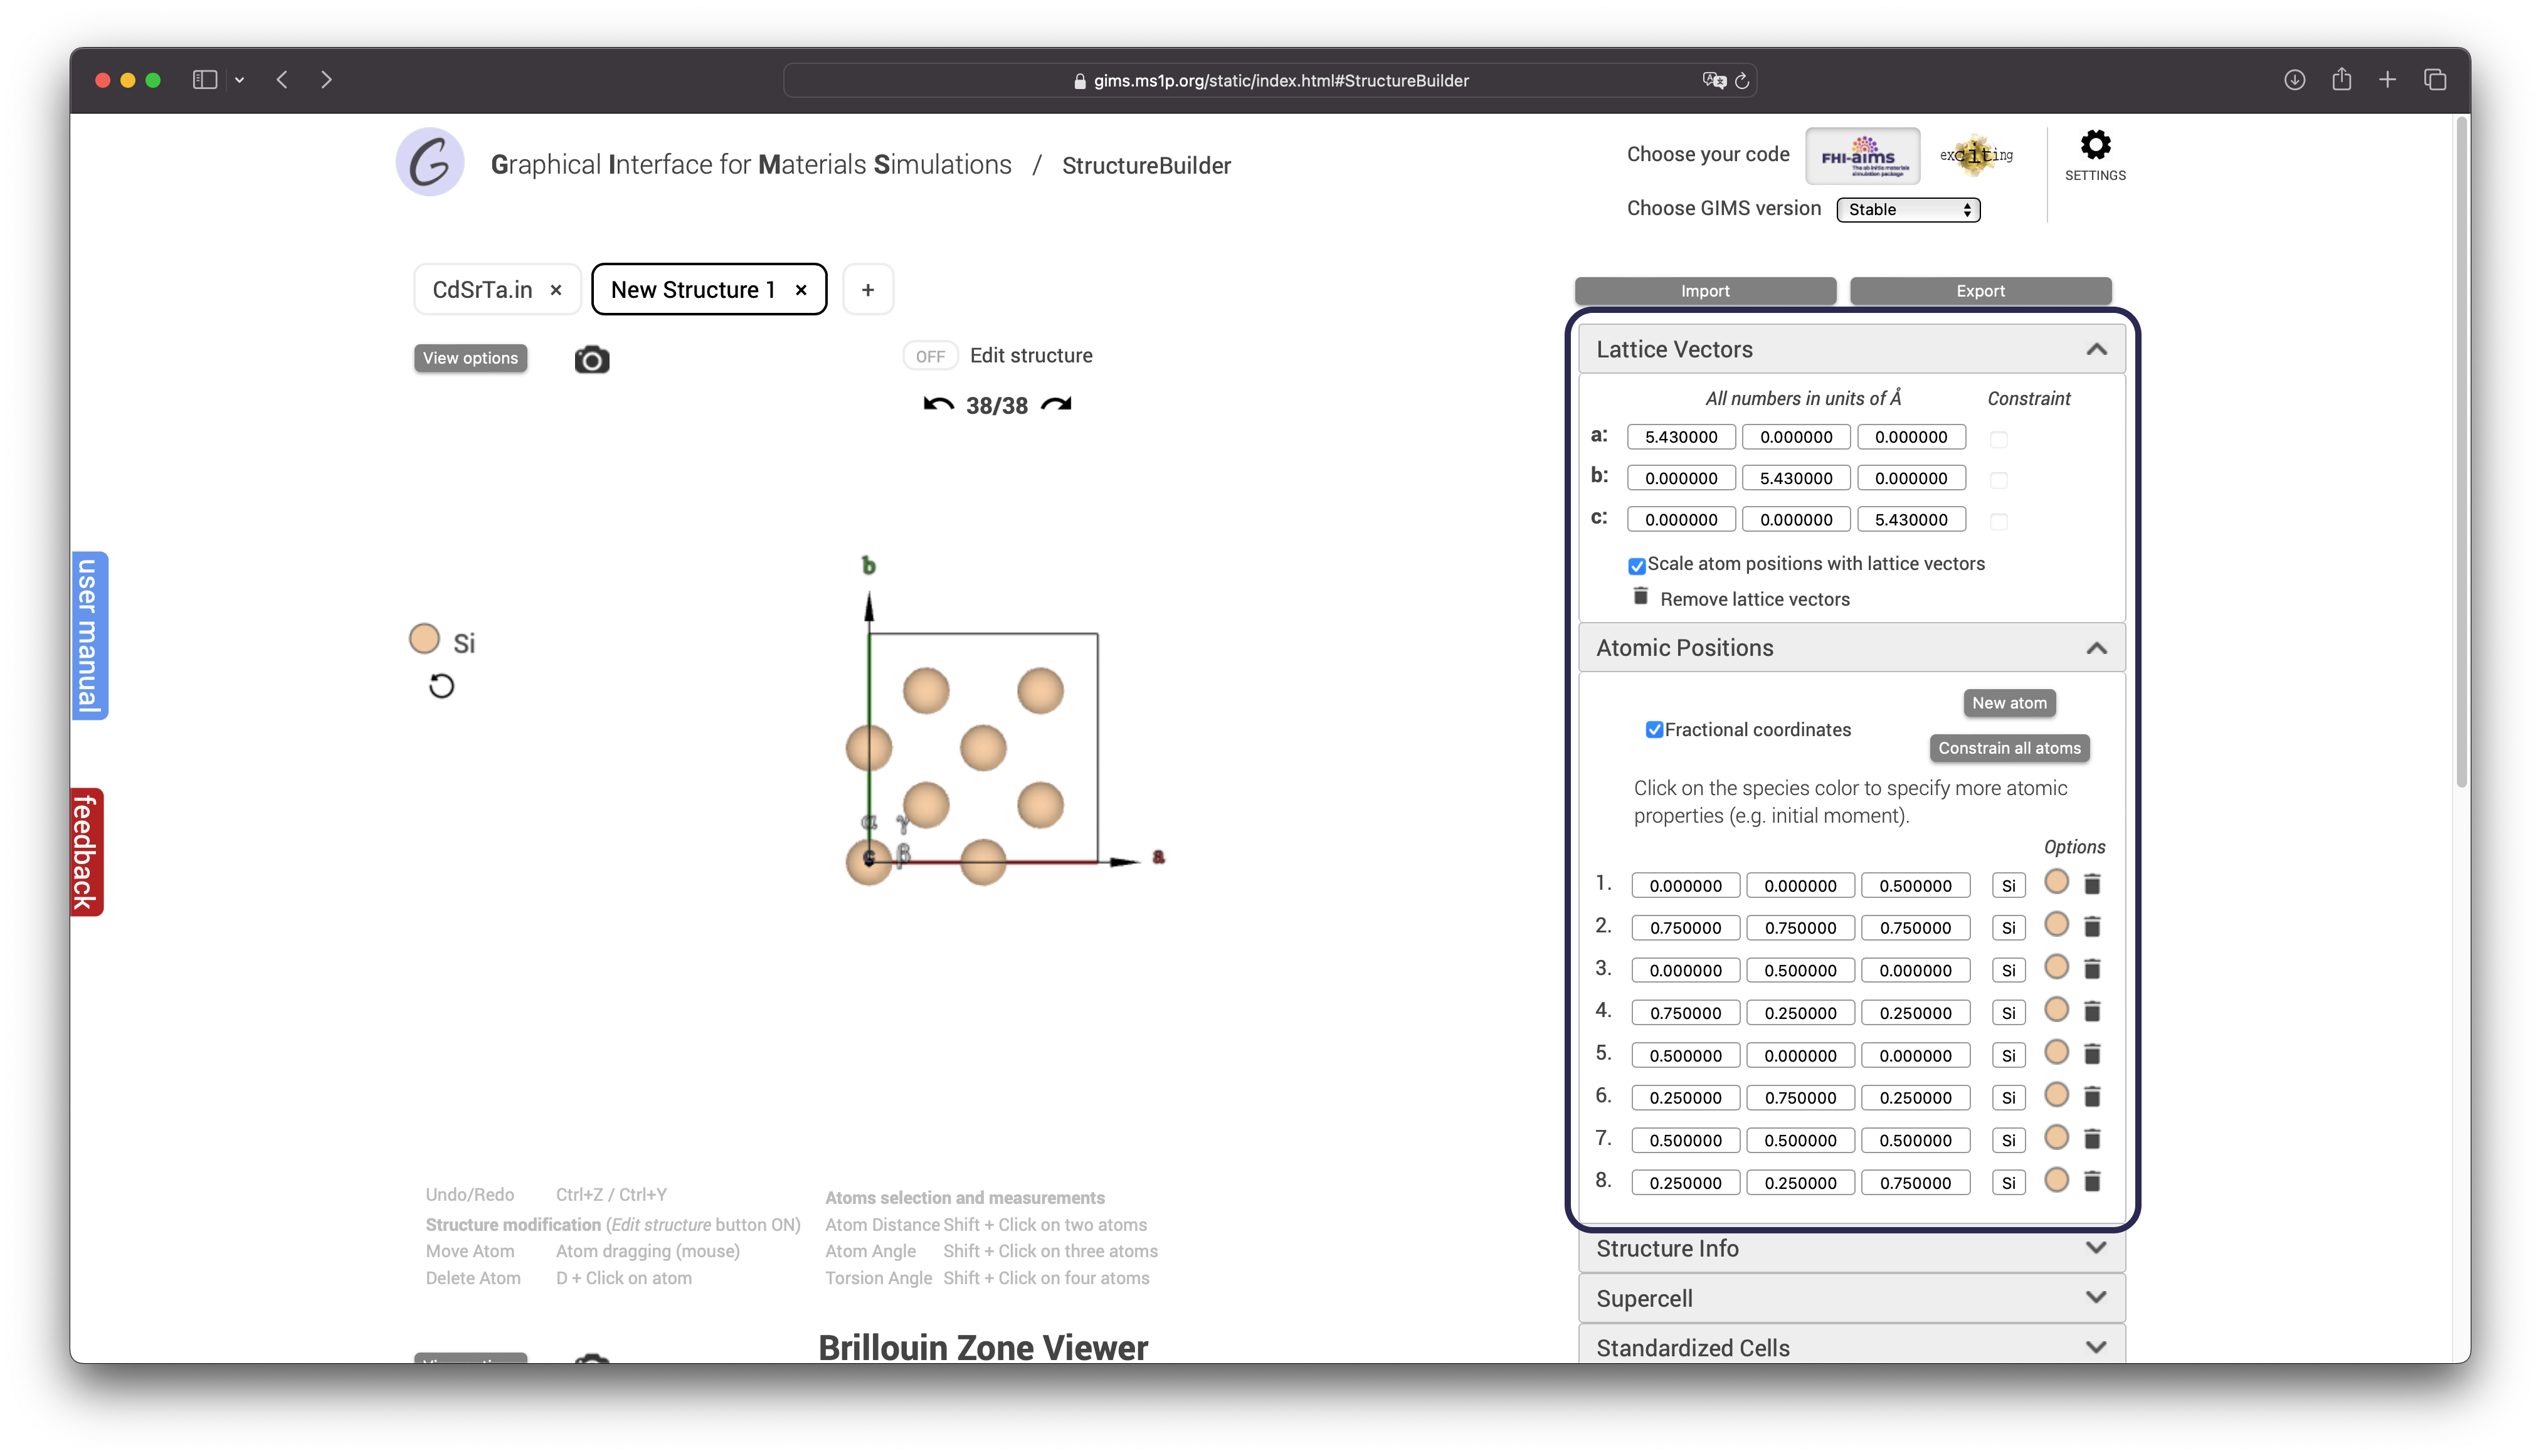Delete atom 1 with its trash icon
Viewport: 2541px width, 1456px height.
[2092, 884]
